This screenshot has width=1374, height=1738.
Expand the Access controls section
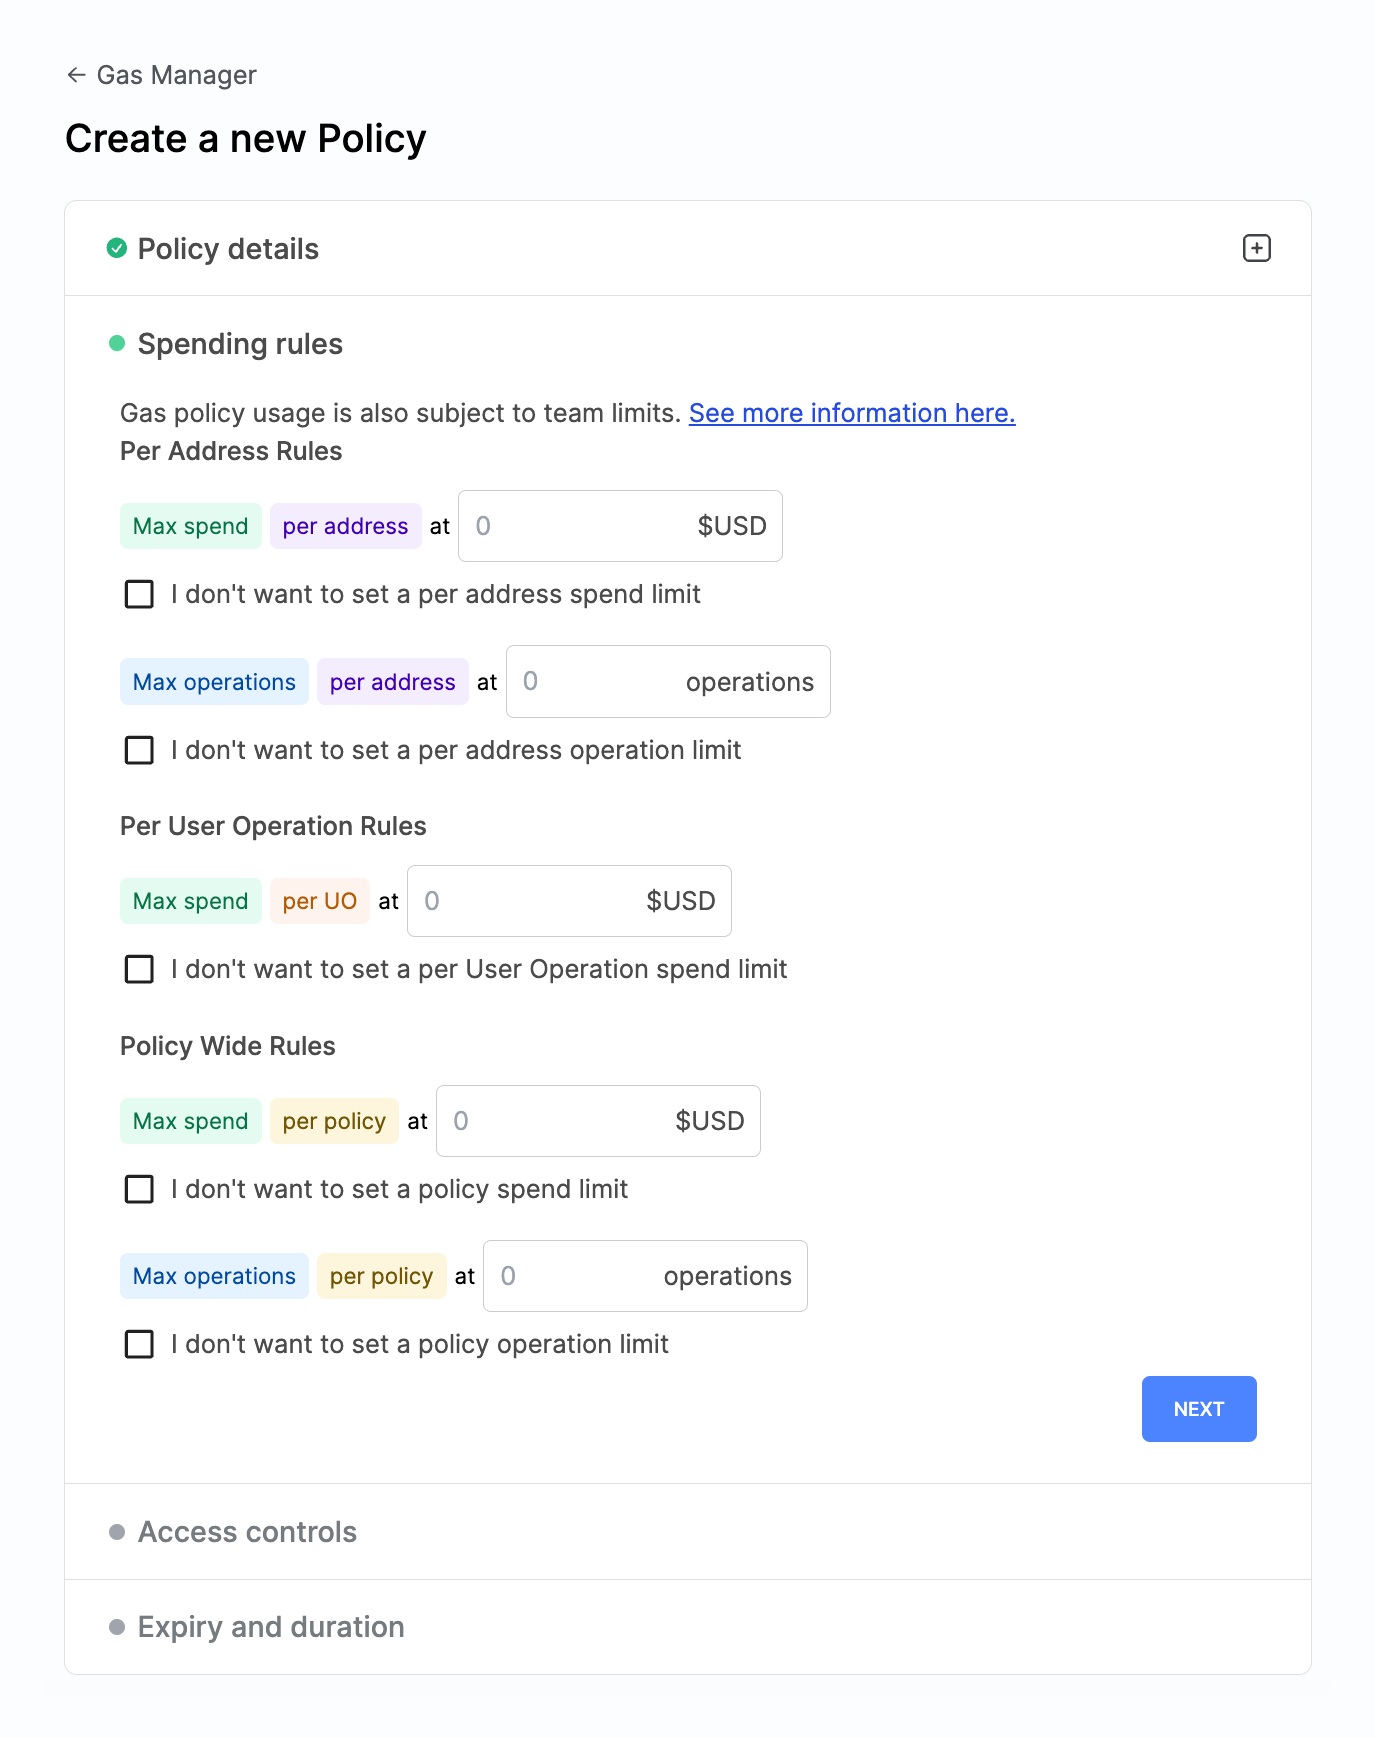[x=247, y=1531]
